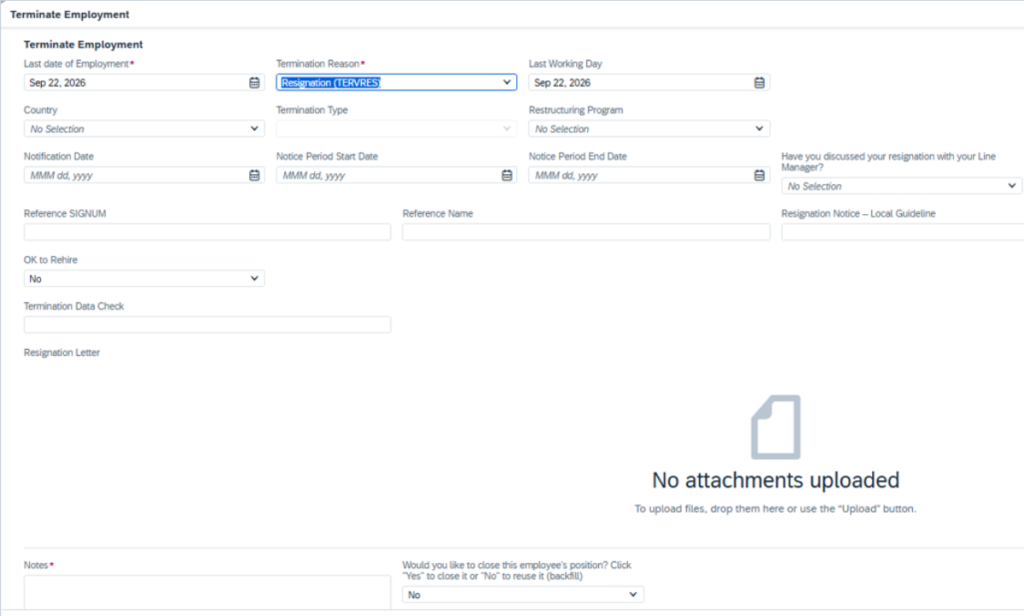Click the 'Termination Data Check' label
Image resolution: width=1024 pixels, height=616 pixels.
point(74,306)
